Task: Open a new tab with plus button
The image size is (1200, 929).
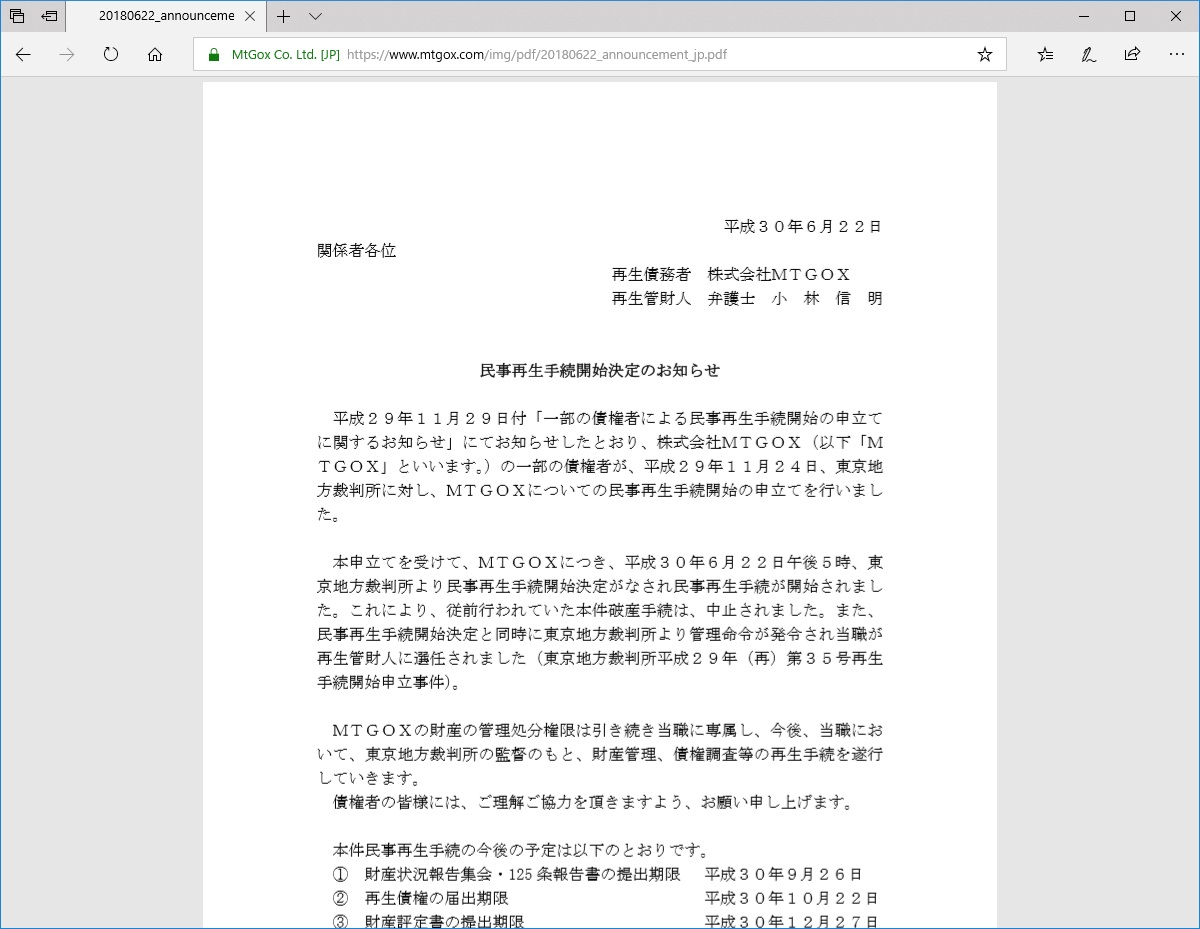Action: (x=283, y=16)
